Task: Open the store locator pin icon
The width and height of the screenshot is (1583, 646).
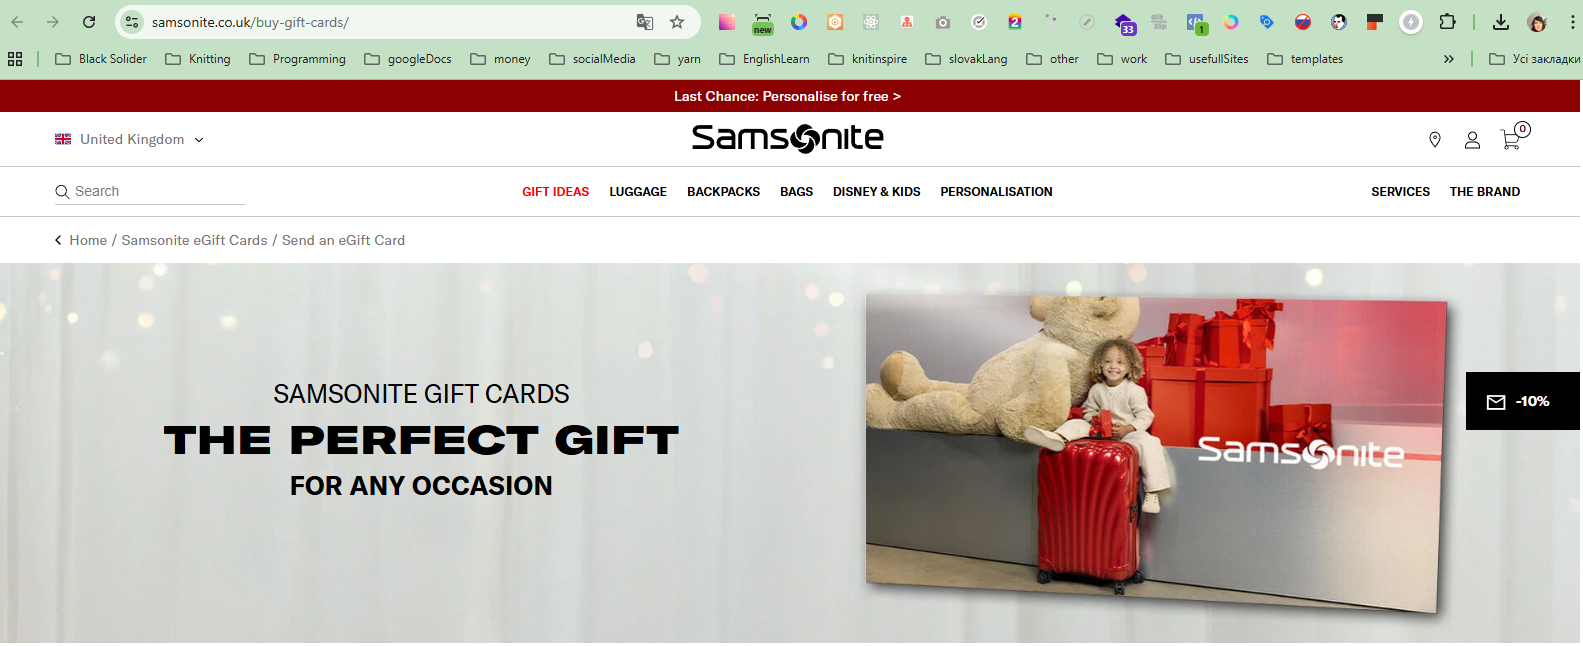Action: [x=1434, y=140]
